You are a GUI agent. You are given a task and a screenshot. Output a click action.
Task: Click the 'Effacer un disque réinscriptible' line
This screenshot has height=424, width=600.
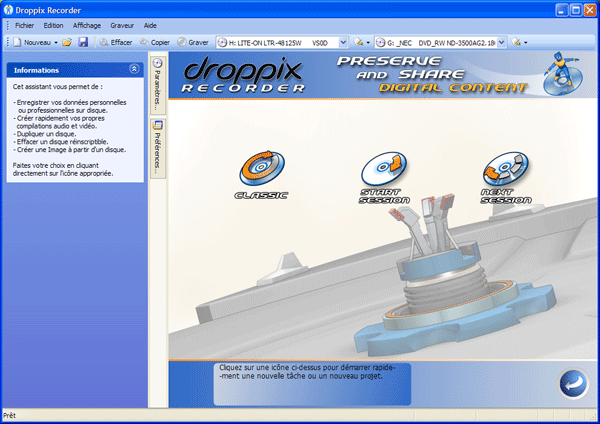pos(61,142)
